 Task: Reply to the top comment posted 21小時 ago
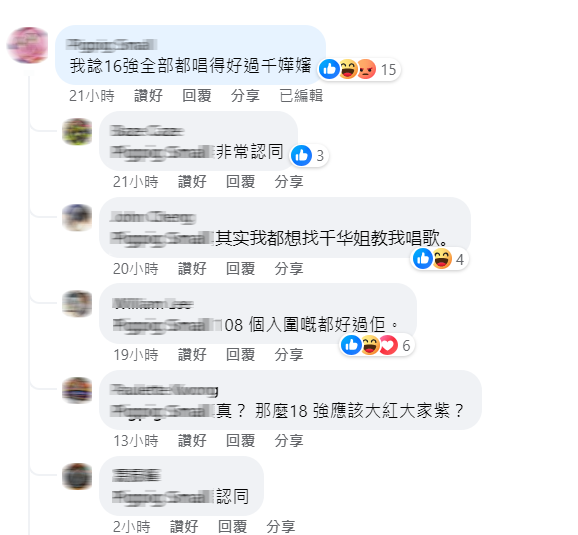tap(196, 96)
